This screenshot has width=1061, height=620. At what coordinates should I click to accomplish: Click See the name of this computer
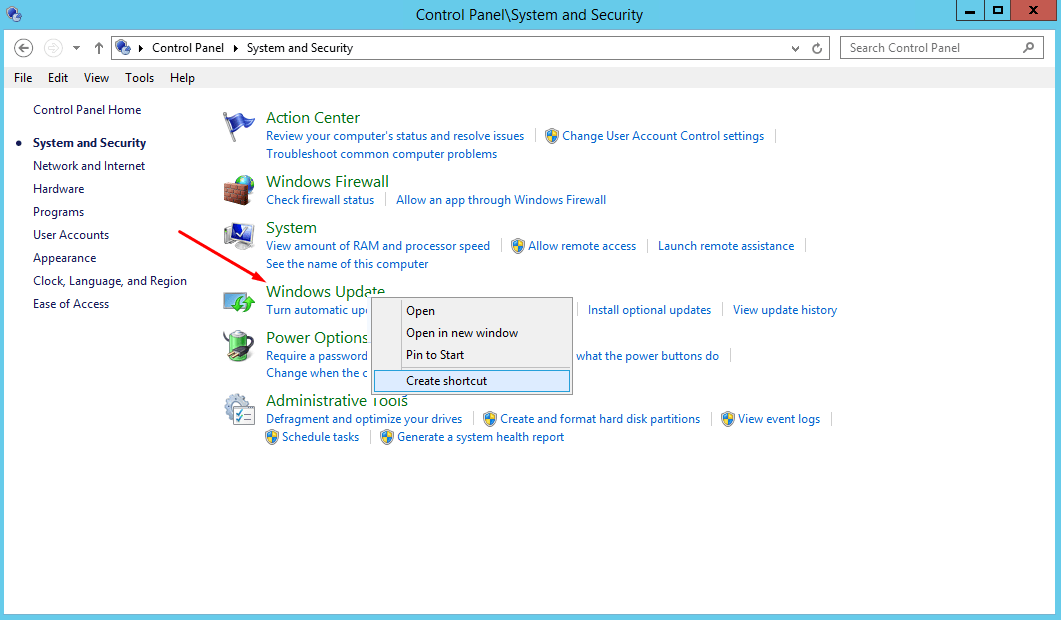347,264
